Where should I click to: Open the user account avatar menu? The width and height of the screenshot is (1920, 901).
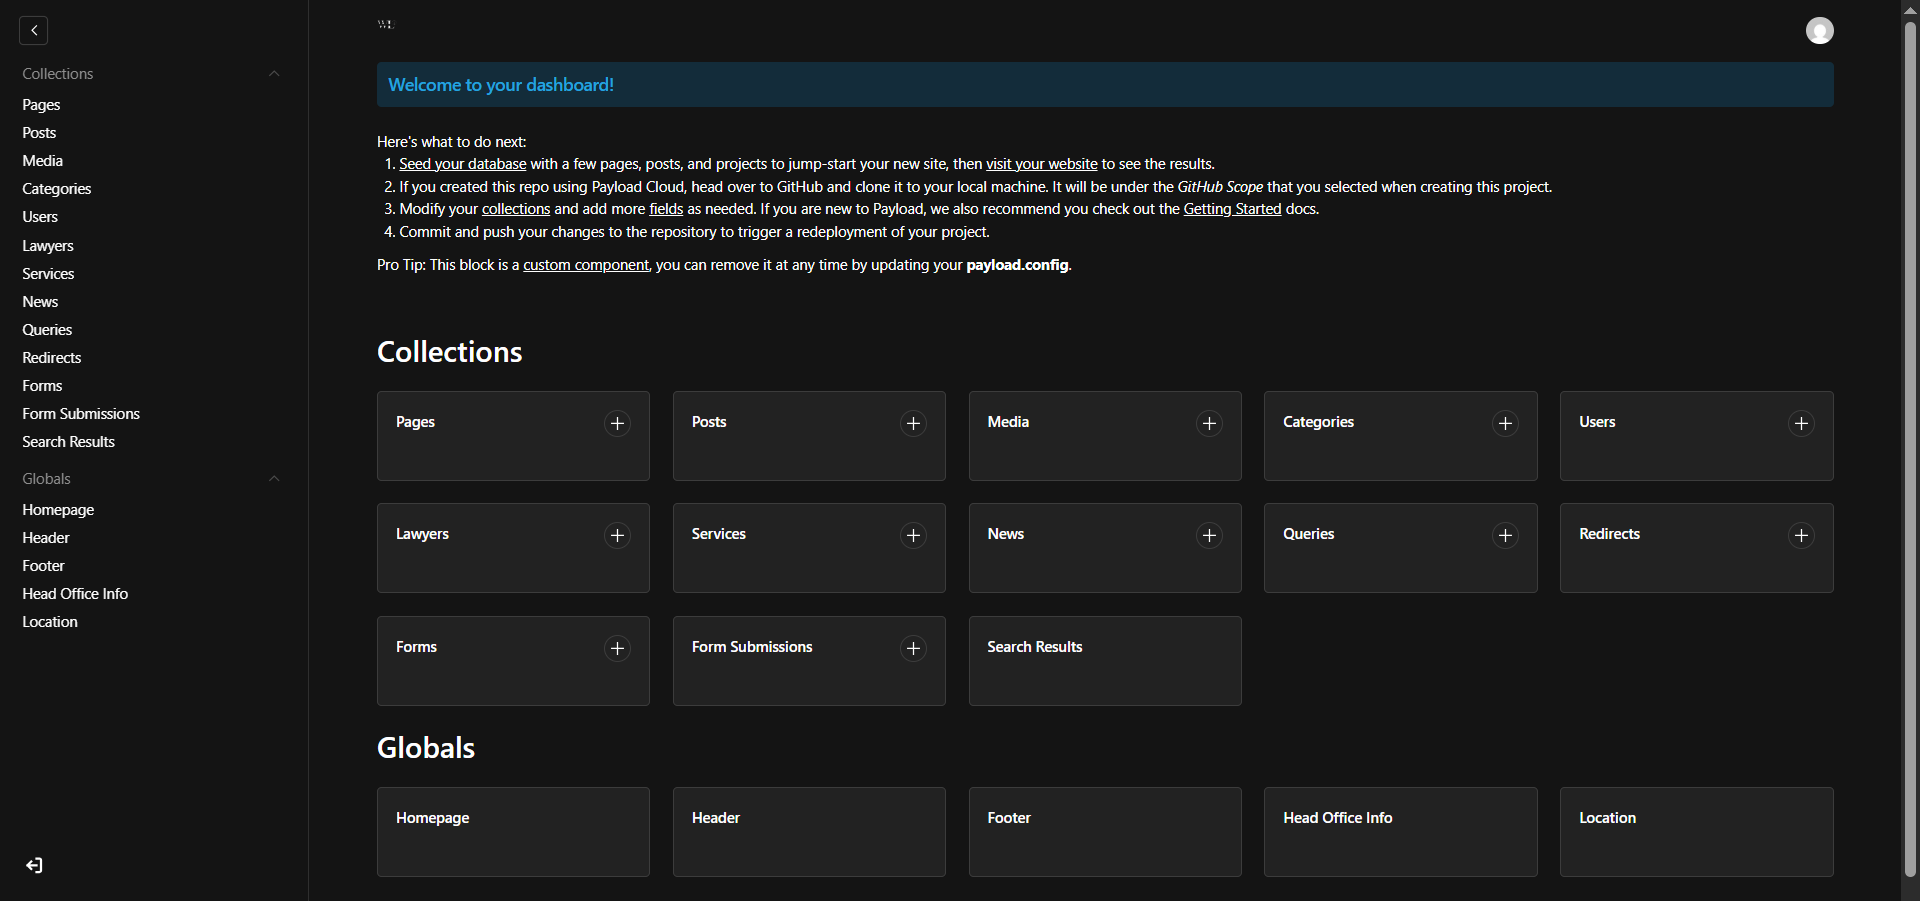(x=1819, y=30)
